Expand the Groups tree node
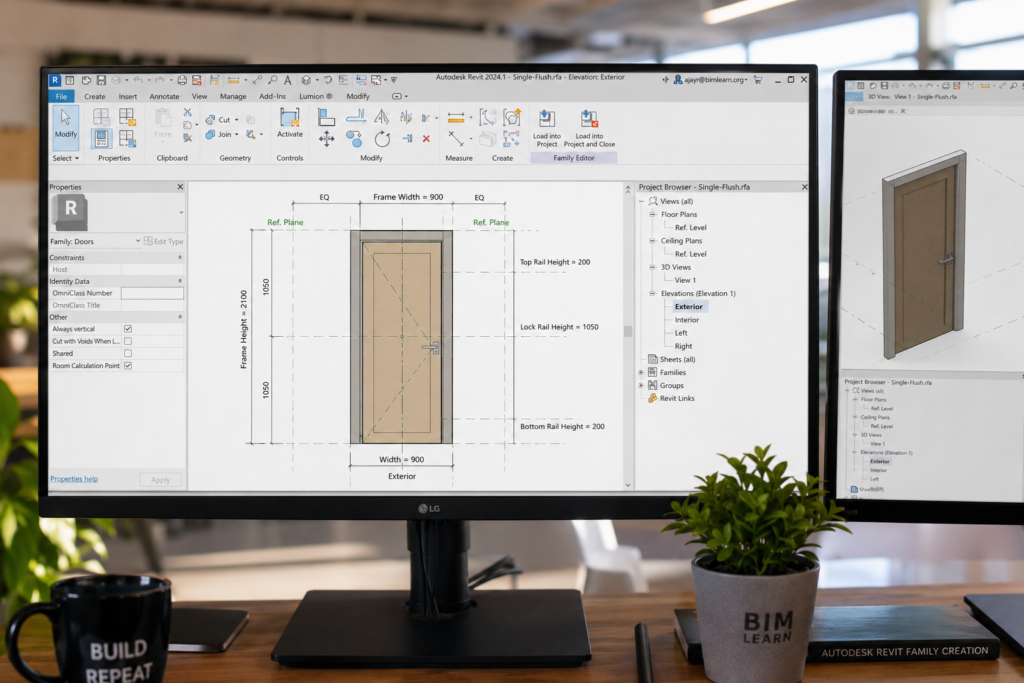This screenshot has height=683, width=1024. [x=641, y=385]
